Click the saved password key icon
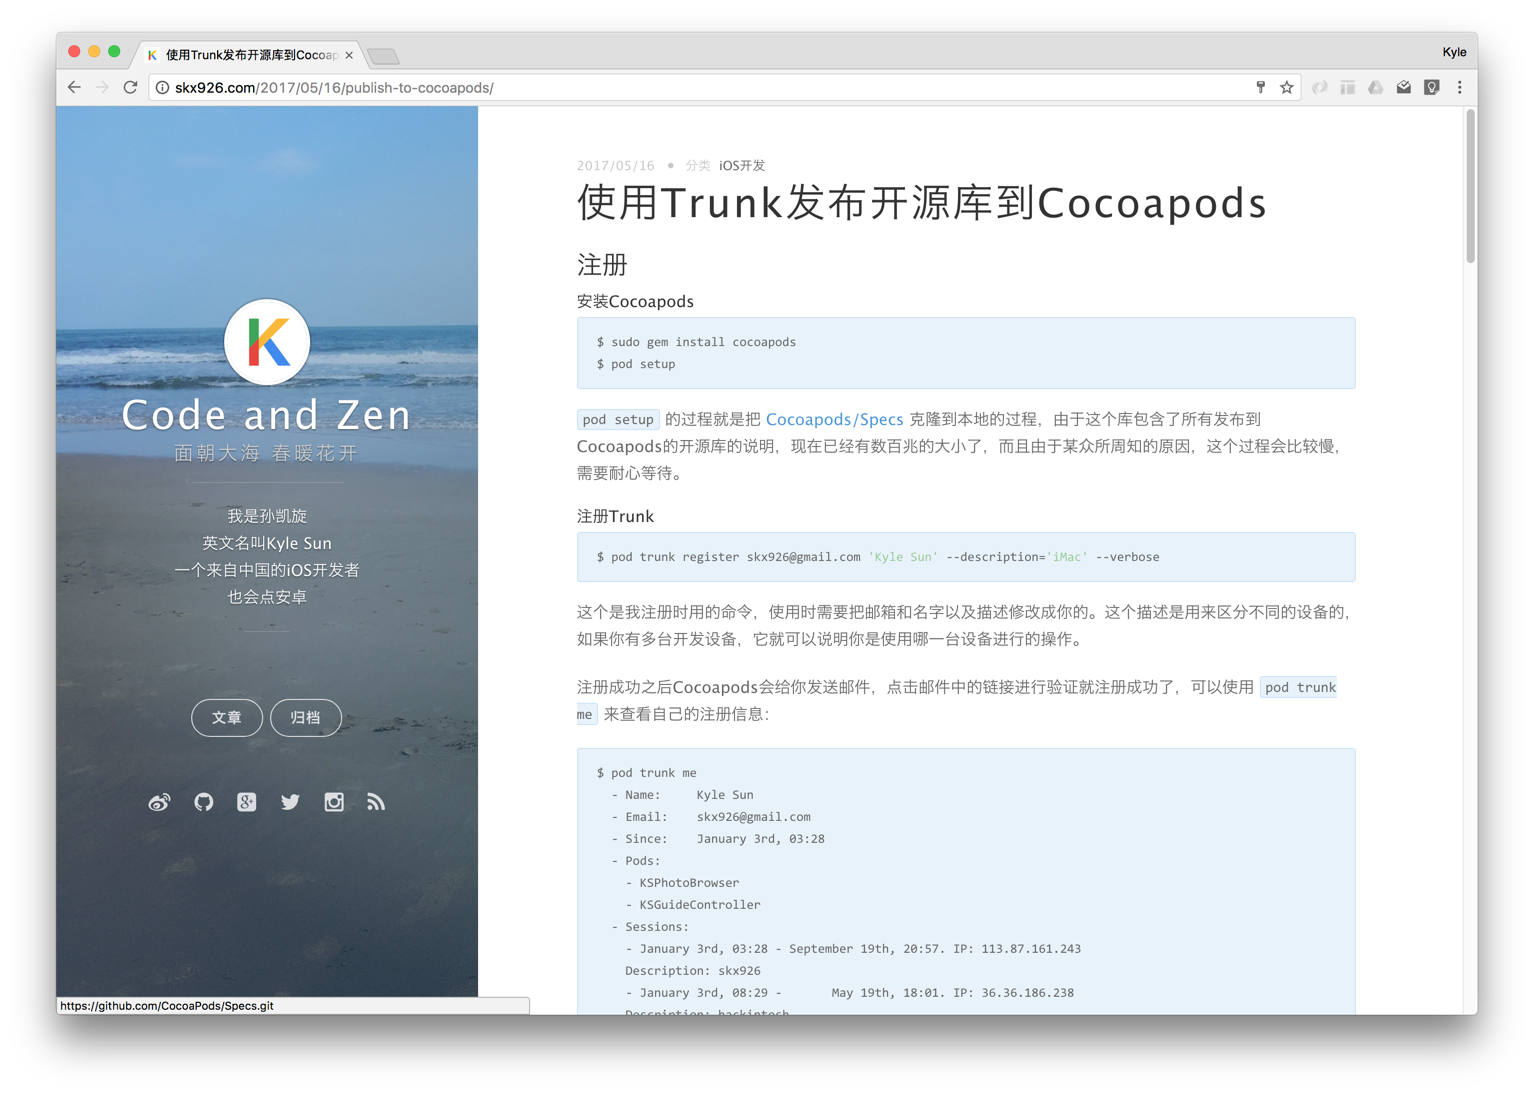The height and width of the screenshot is (1095, 1534). (1260, 88)
